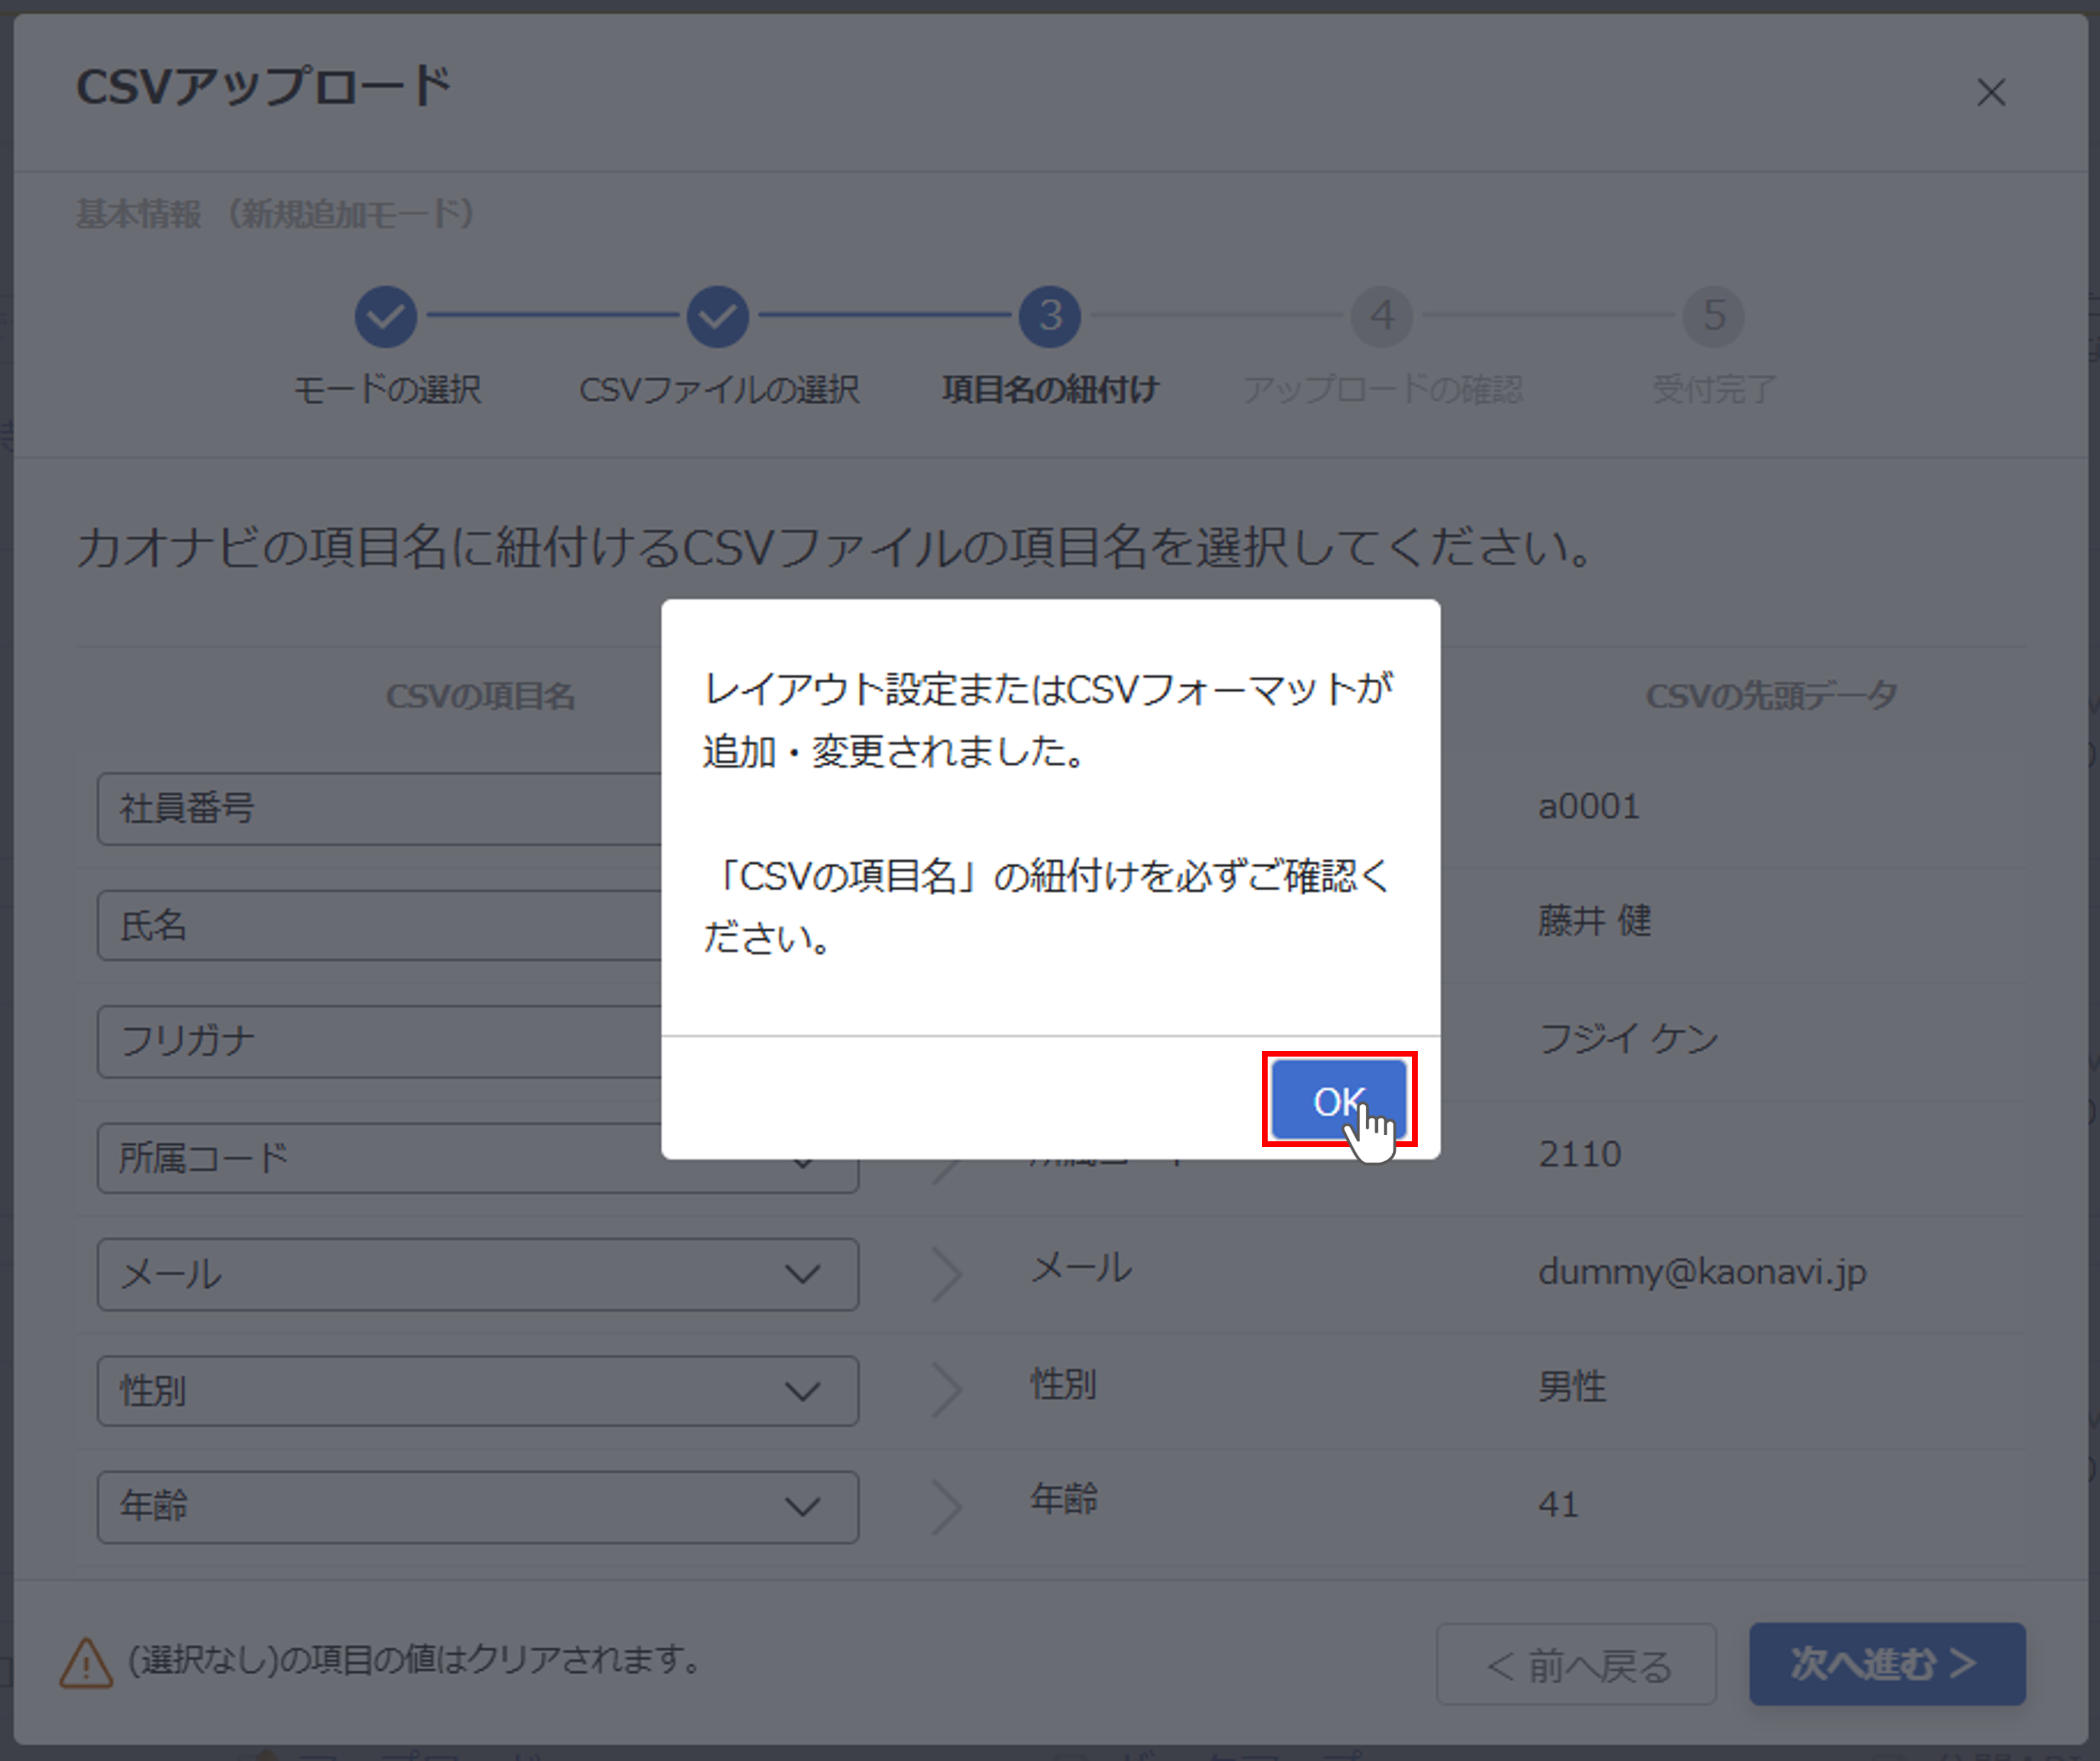Click step 5 circle 受付完了
The width and height of the screenshot is (2100, 1761).
1714,316
